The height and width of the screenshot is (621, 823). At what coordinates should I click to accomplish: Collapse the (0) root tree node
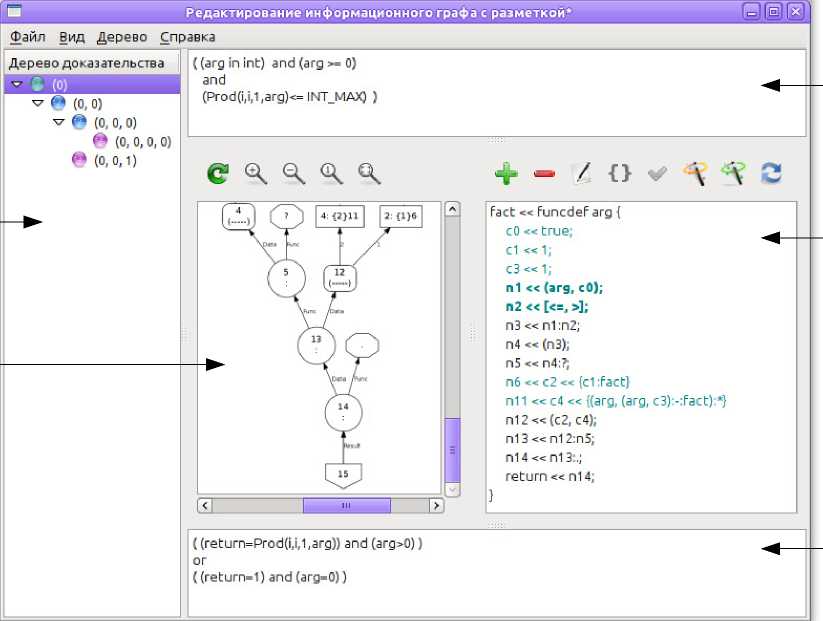click(16, 85)
